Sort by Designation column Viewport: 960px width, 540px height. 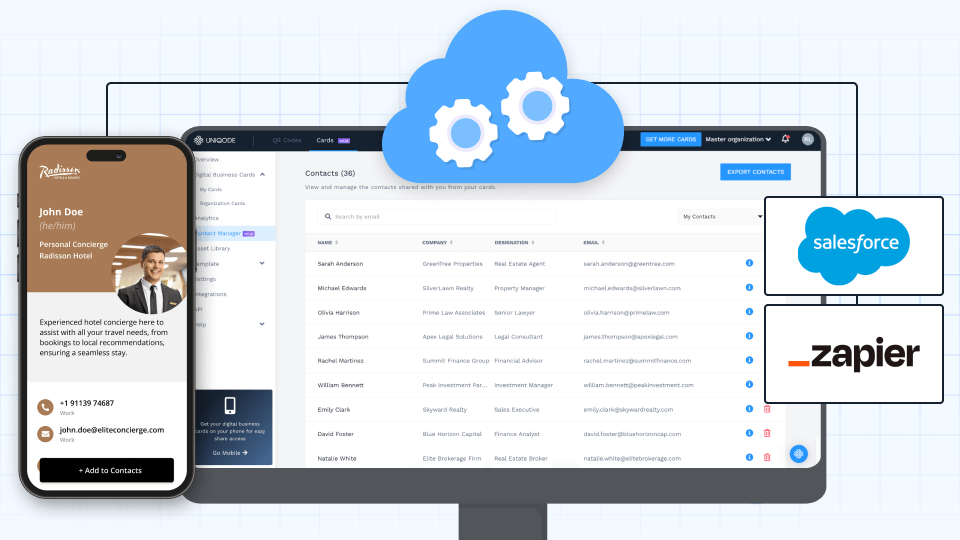tap(514, 242)
